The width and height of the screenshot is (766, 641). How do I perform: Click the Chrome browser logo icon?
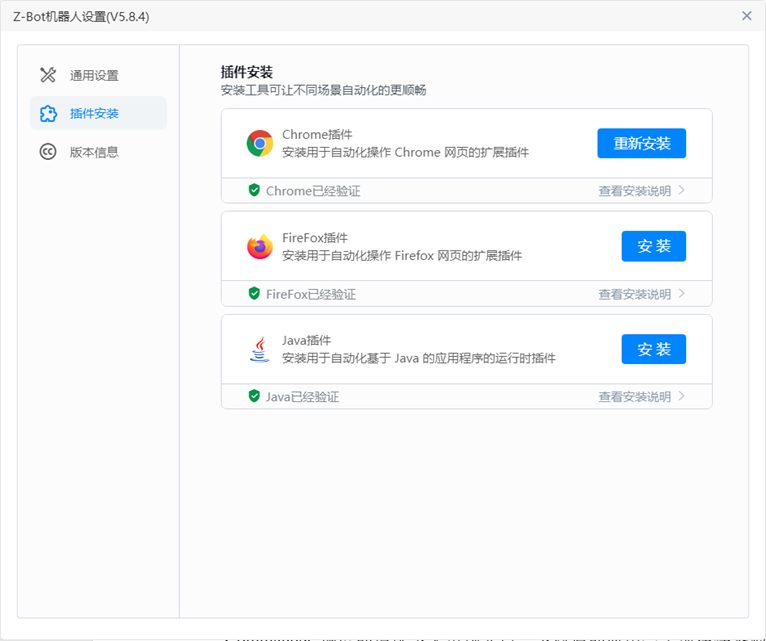click(x=260, y=143)
